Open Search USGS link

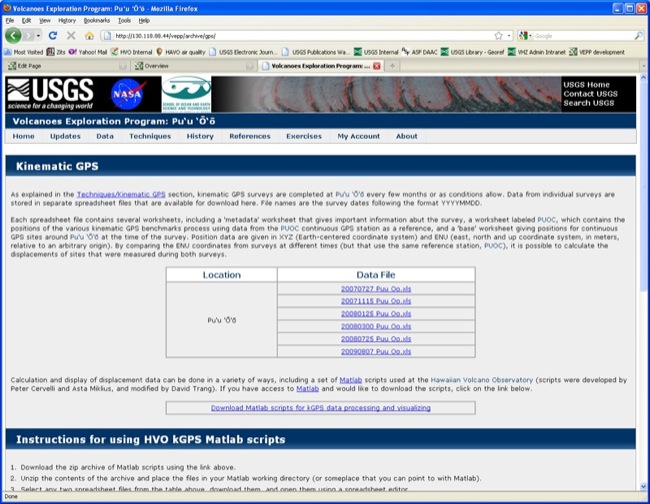[589, 103]
